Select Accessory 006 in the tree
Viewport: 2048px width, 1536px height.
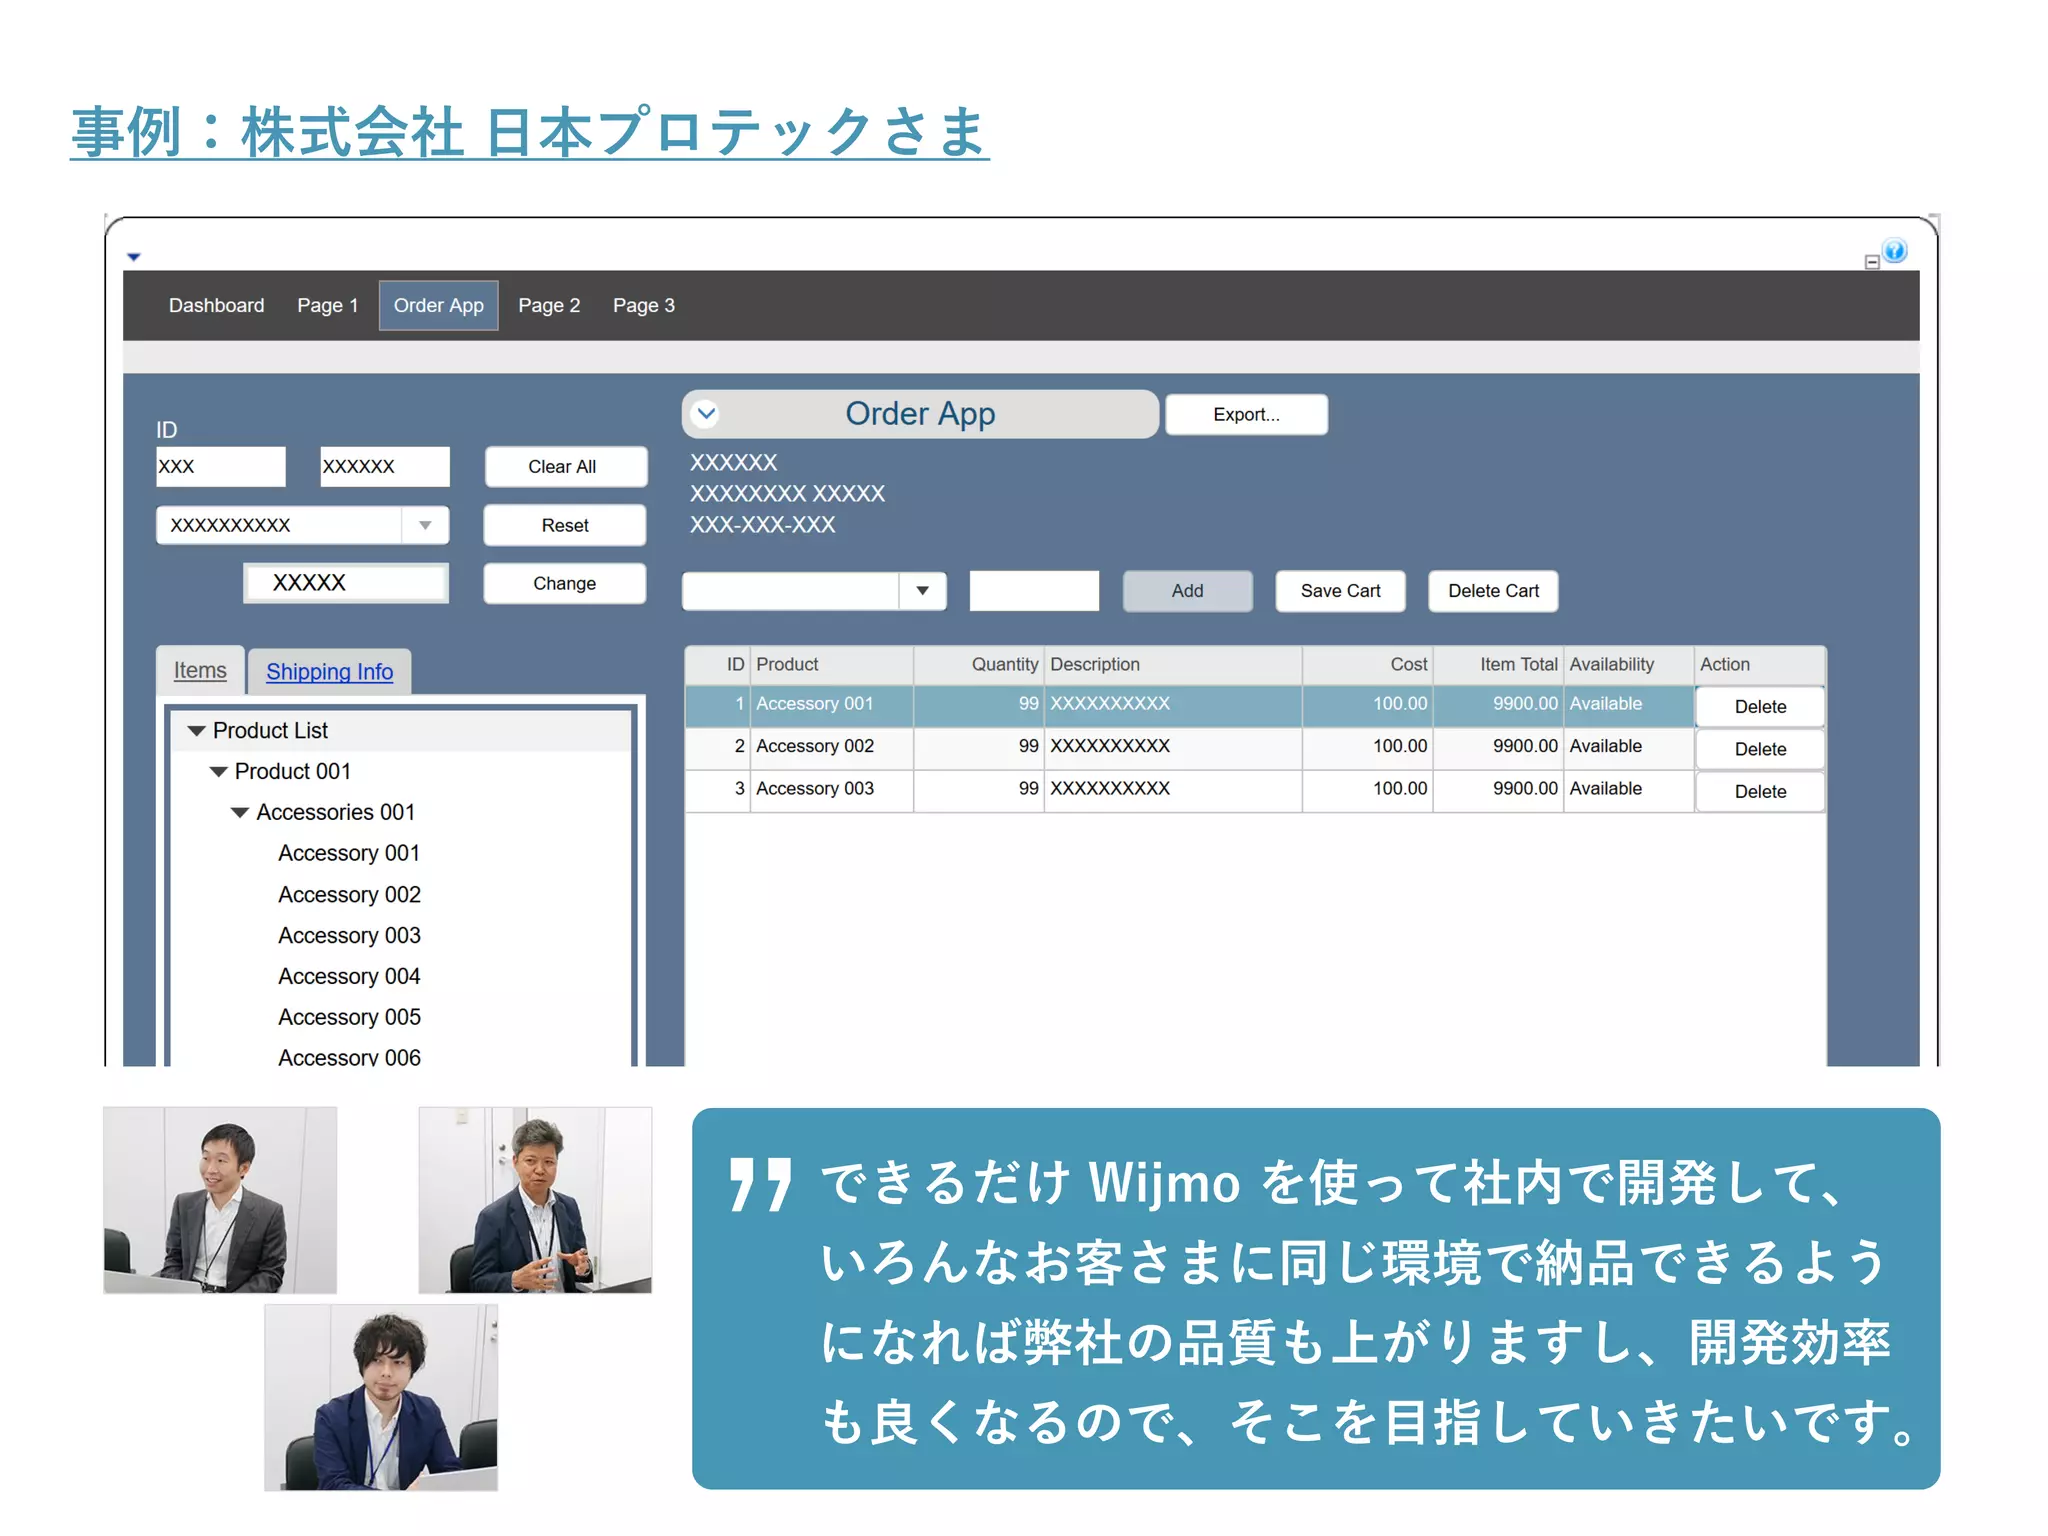pos(349,1056)
